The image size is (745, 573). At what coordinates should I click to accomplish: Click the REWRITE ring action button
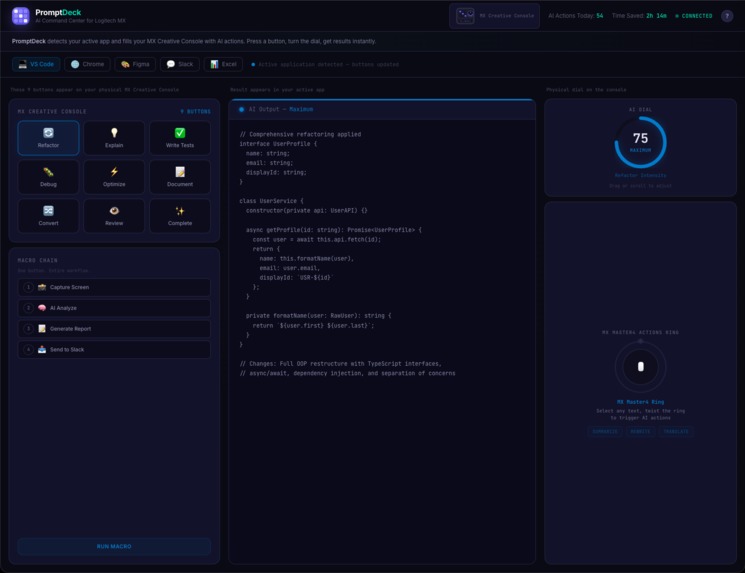click(x=640, y=431)
